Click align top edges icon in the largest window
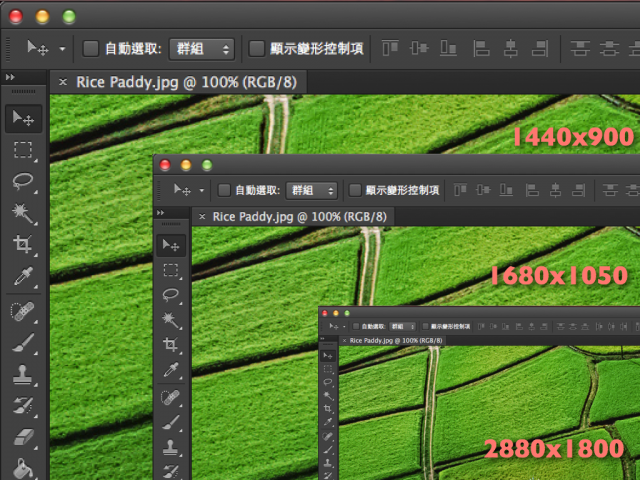The image size is (640, 480). [x=390, y=48]
